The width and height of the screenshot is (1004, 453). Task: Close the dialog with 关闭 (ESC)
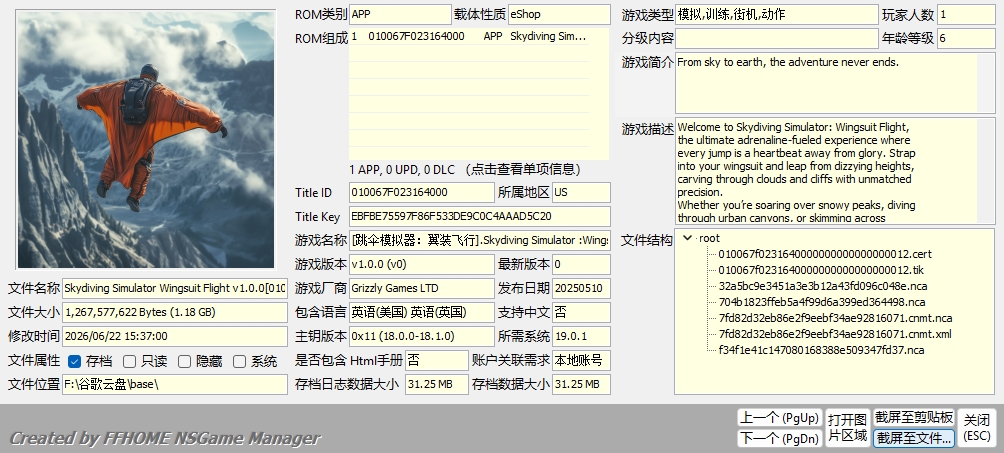[x=977, y=427]
